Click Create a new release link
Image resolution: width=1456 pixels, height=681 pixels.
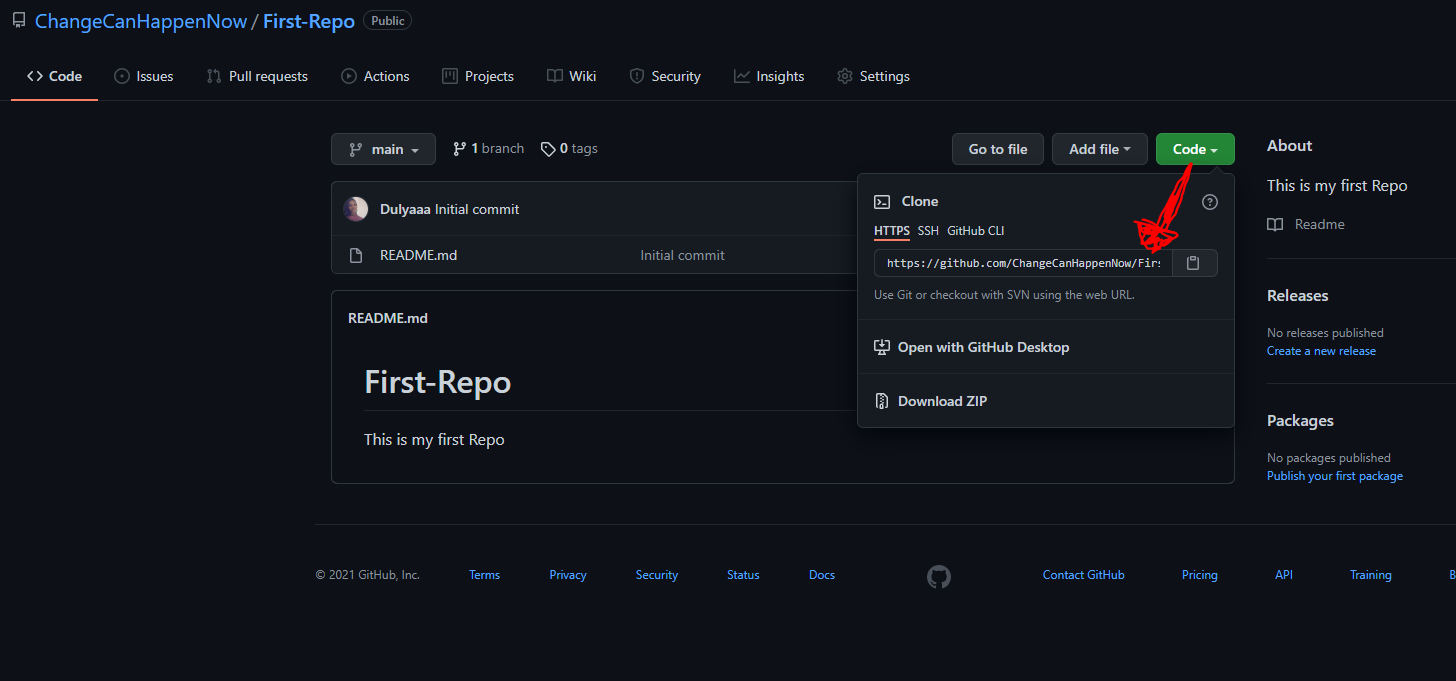click(x=1321, y=351)
